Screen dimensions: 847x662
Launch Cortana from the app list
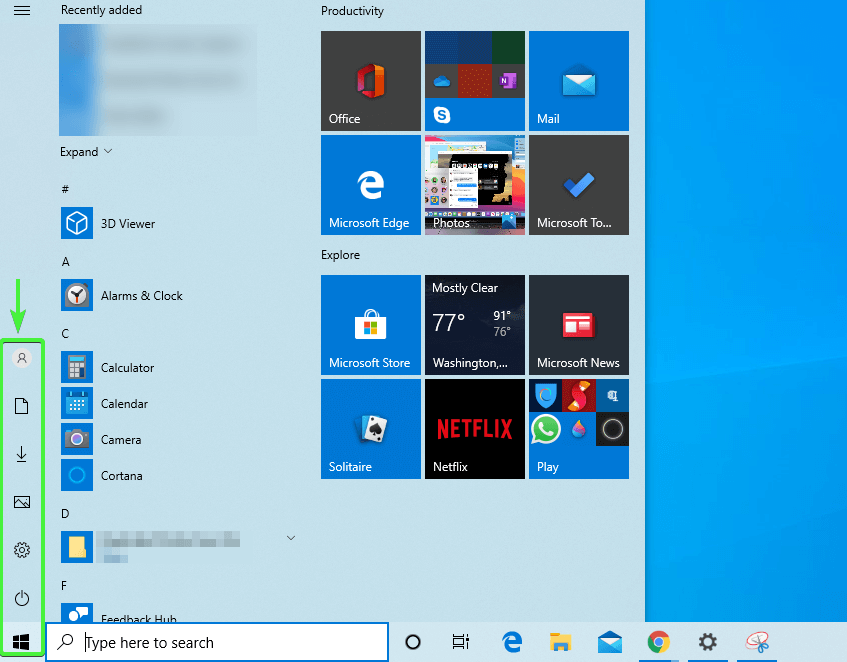pos(120,475)
